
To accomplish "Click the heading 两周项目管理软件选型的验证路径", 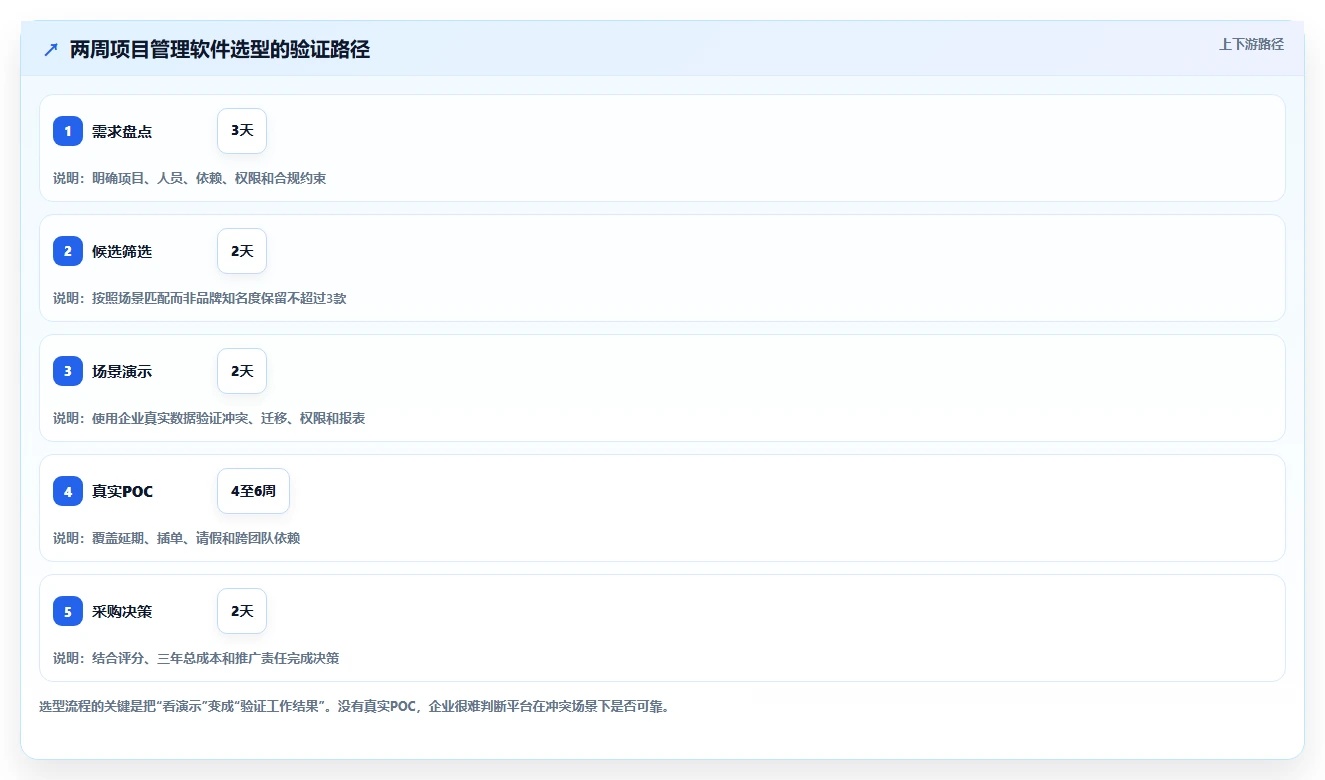I will 220,49.
